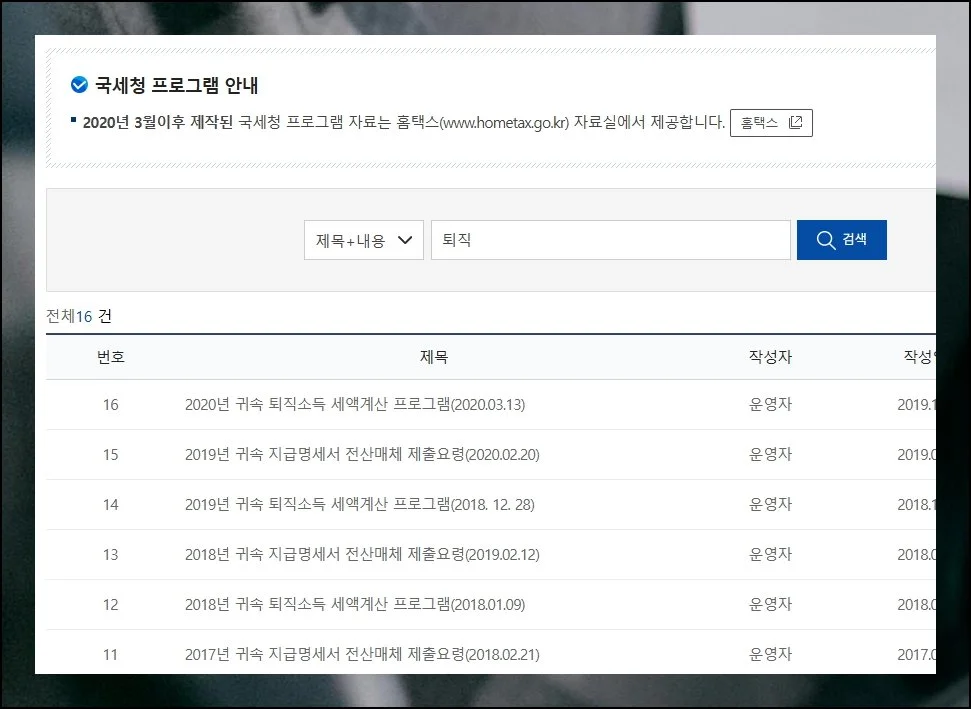Open 2019년 귀속 퇴직소득 세액계산 프로그램 post

359,505
